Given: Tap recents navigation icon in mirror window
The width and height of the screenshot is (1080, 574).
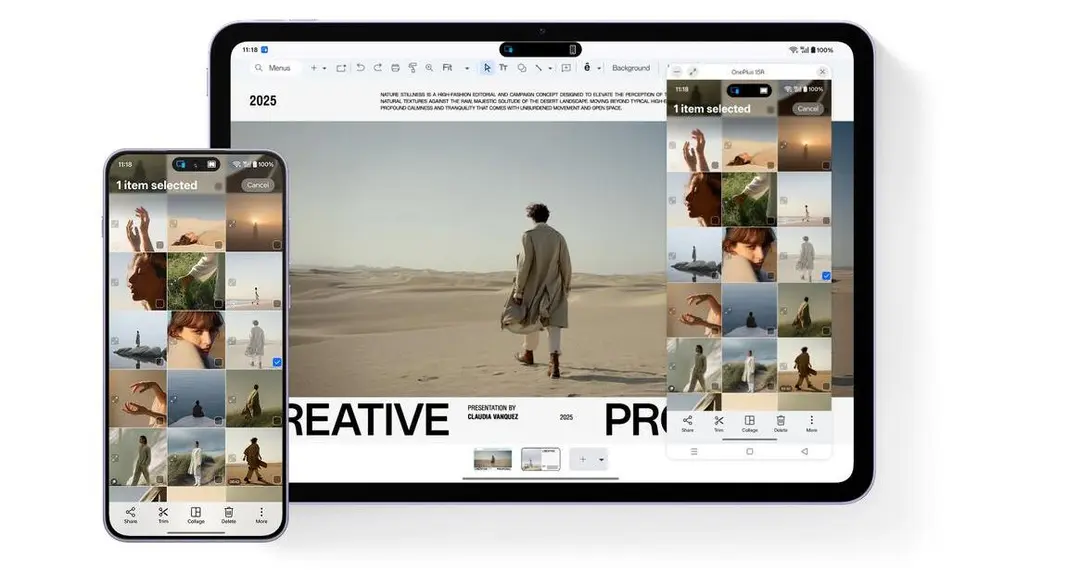Looking at the screenshot, I should [x=694, y=451].
